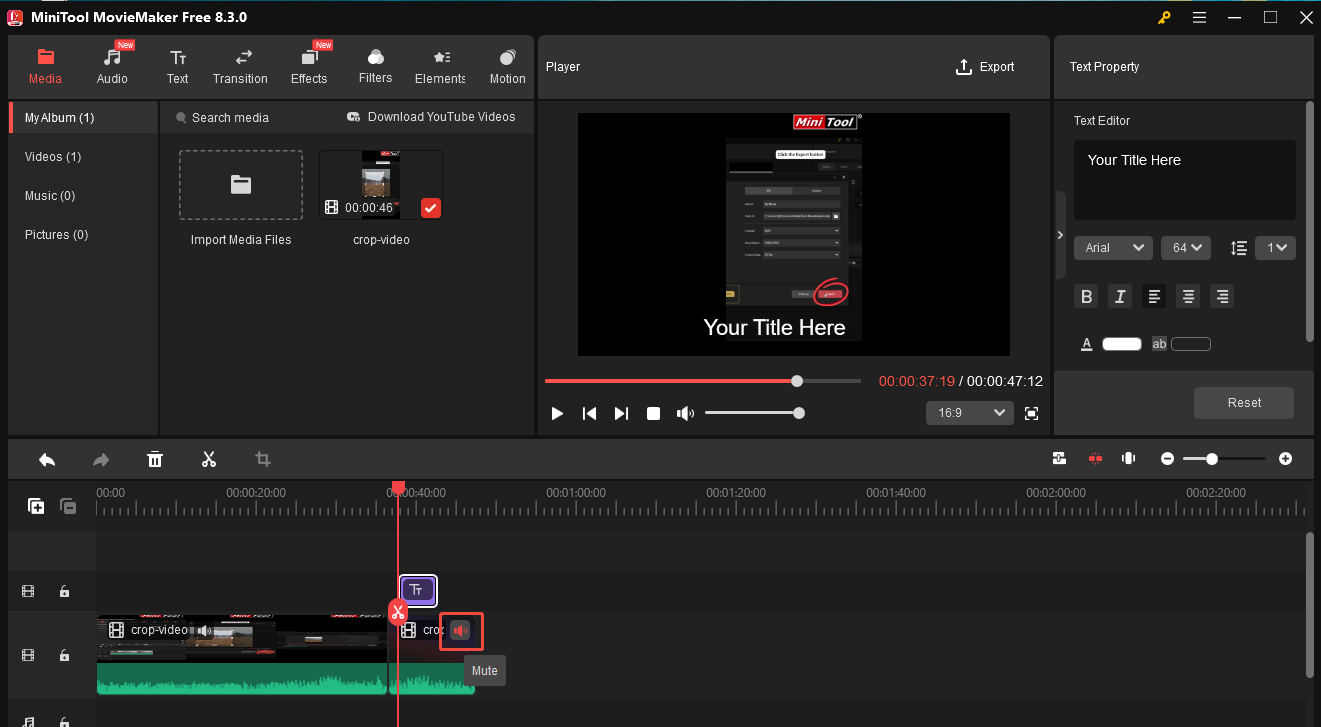
Task: Align the title text to the right
Action: tap(1221, 296)
